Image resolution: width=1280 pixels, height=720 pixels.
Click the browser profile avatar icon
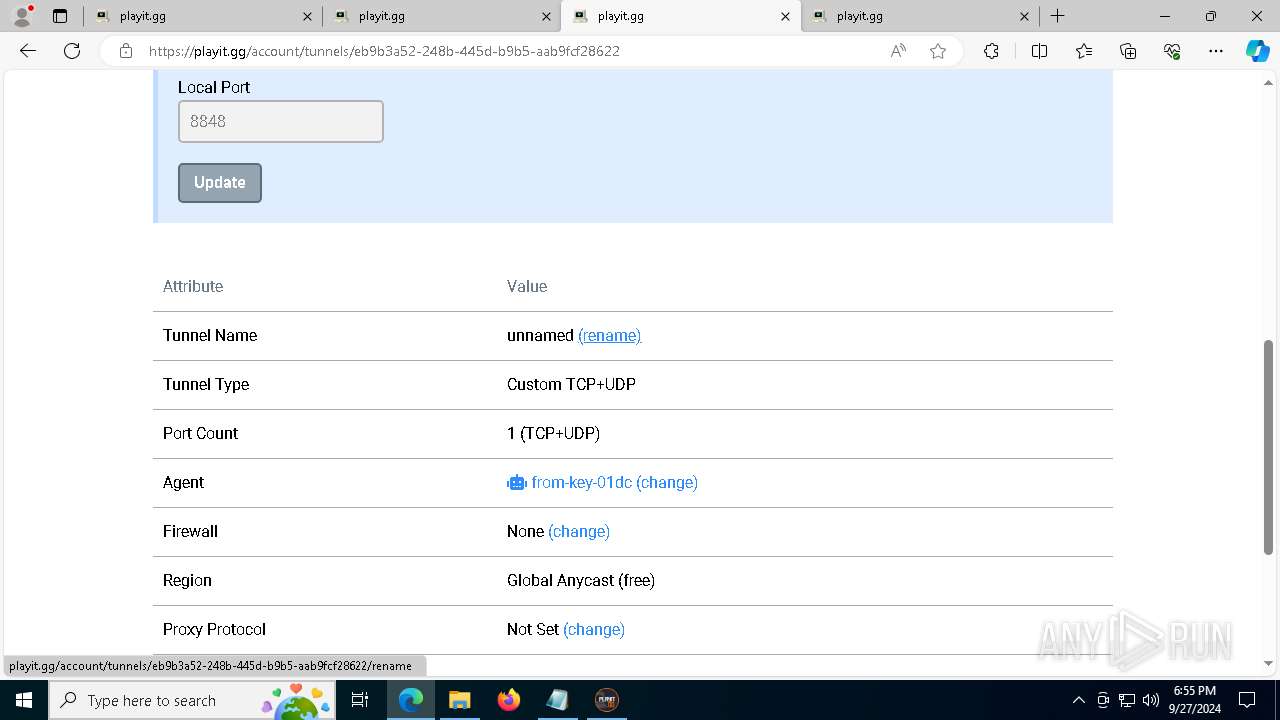[22, 16]
